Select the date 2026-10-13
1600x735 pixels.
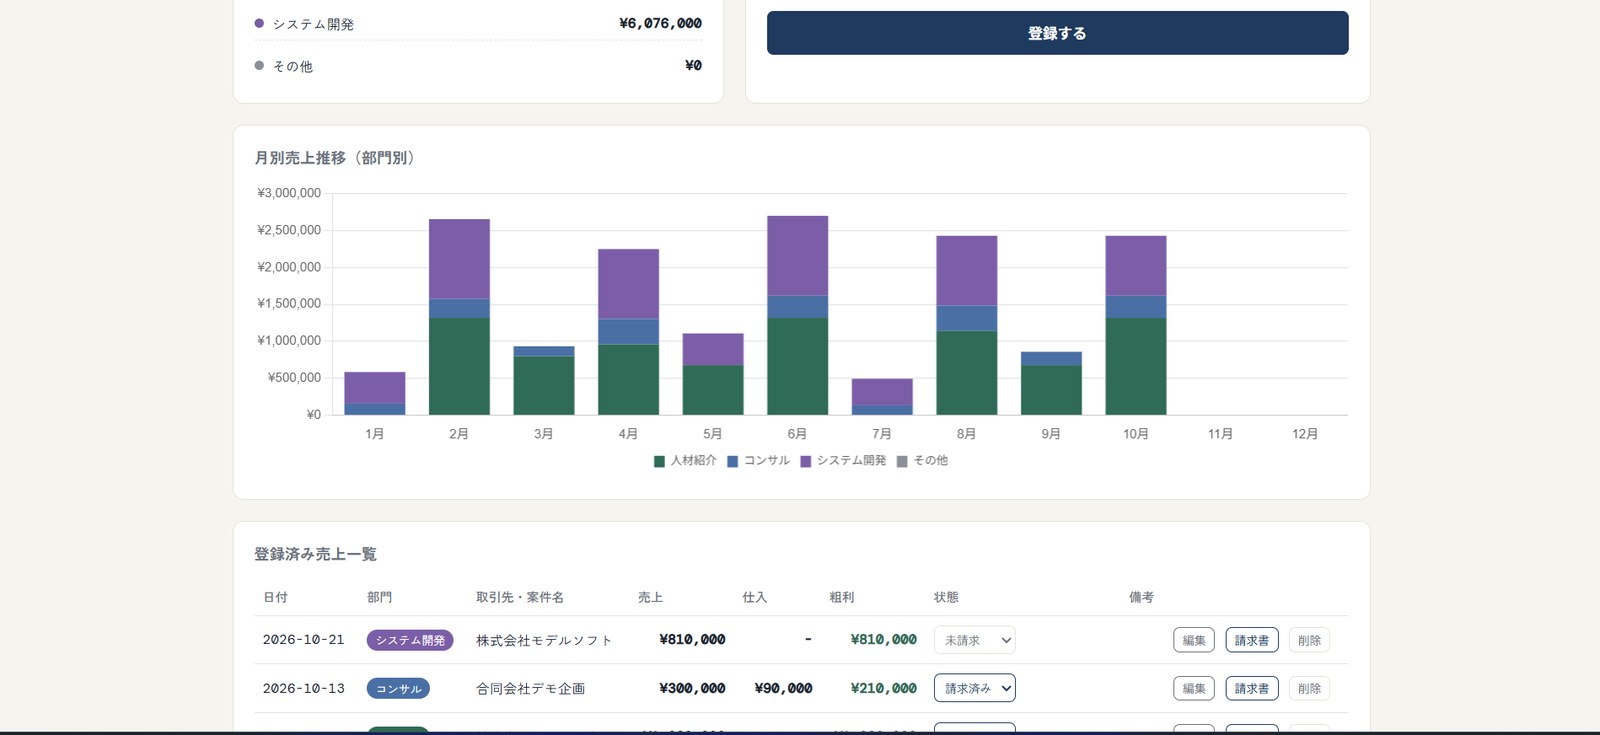303,688
